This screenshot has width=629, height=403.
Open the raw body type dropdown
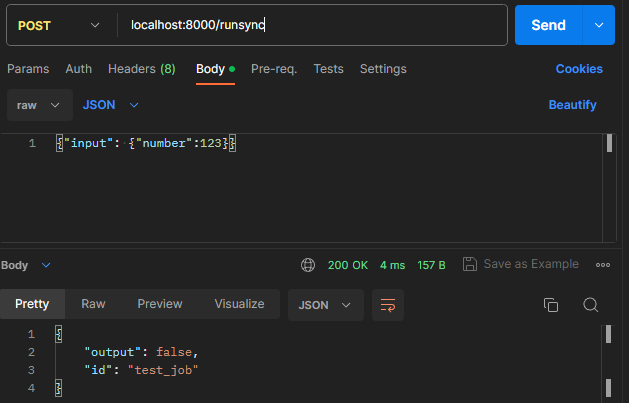click(39, 105)
